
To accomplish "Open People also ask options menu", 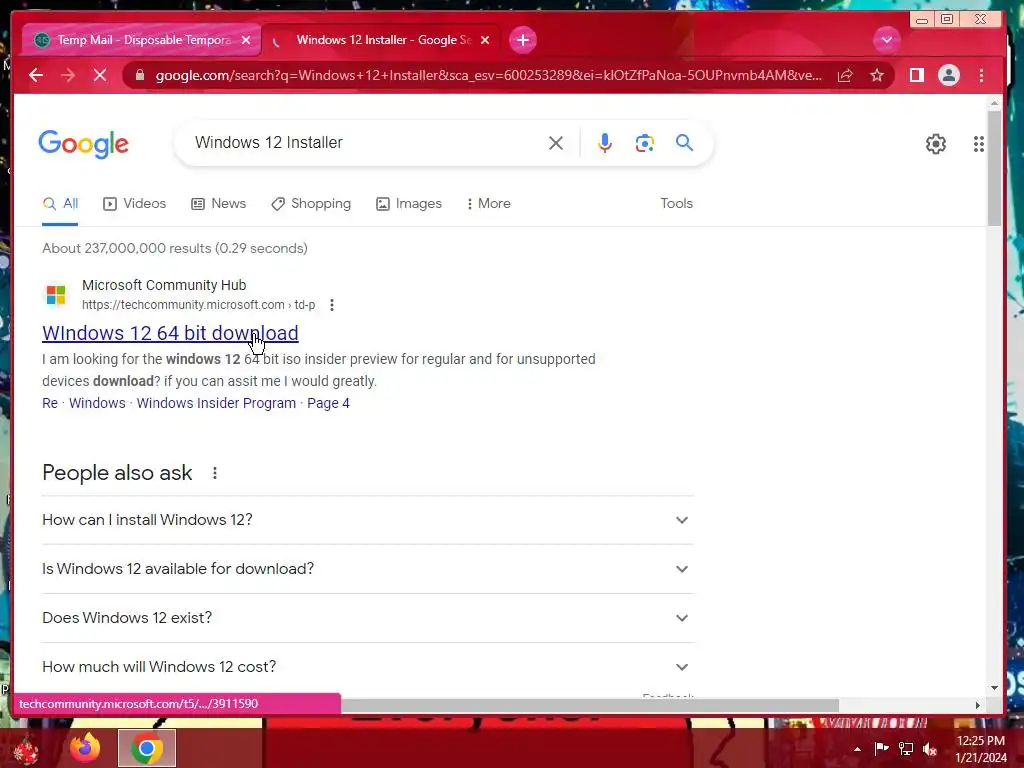I will [215, 473].
